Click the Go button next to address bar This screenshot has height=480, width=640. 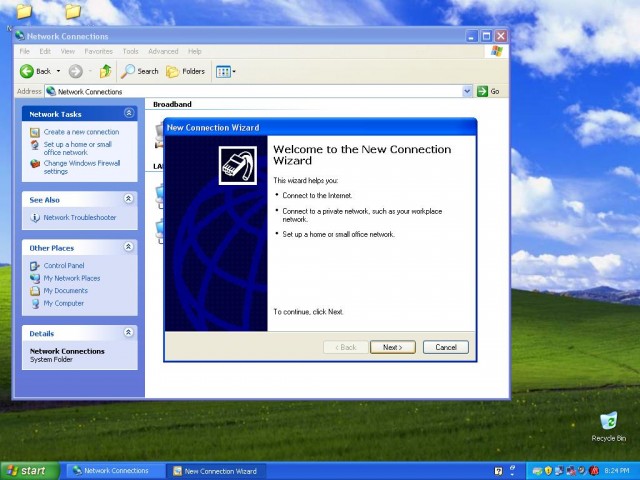tap(488, 91)
